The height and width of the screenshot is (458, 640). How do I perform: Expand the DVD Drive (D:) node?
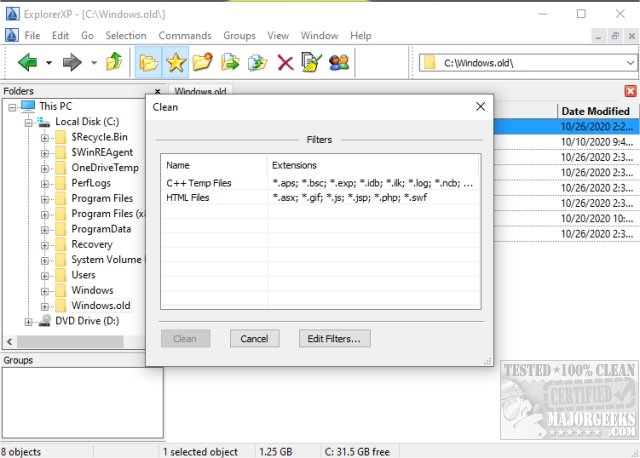coord(29,321)
